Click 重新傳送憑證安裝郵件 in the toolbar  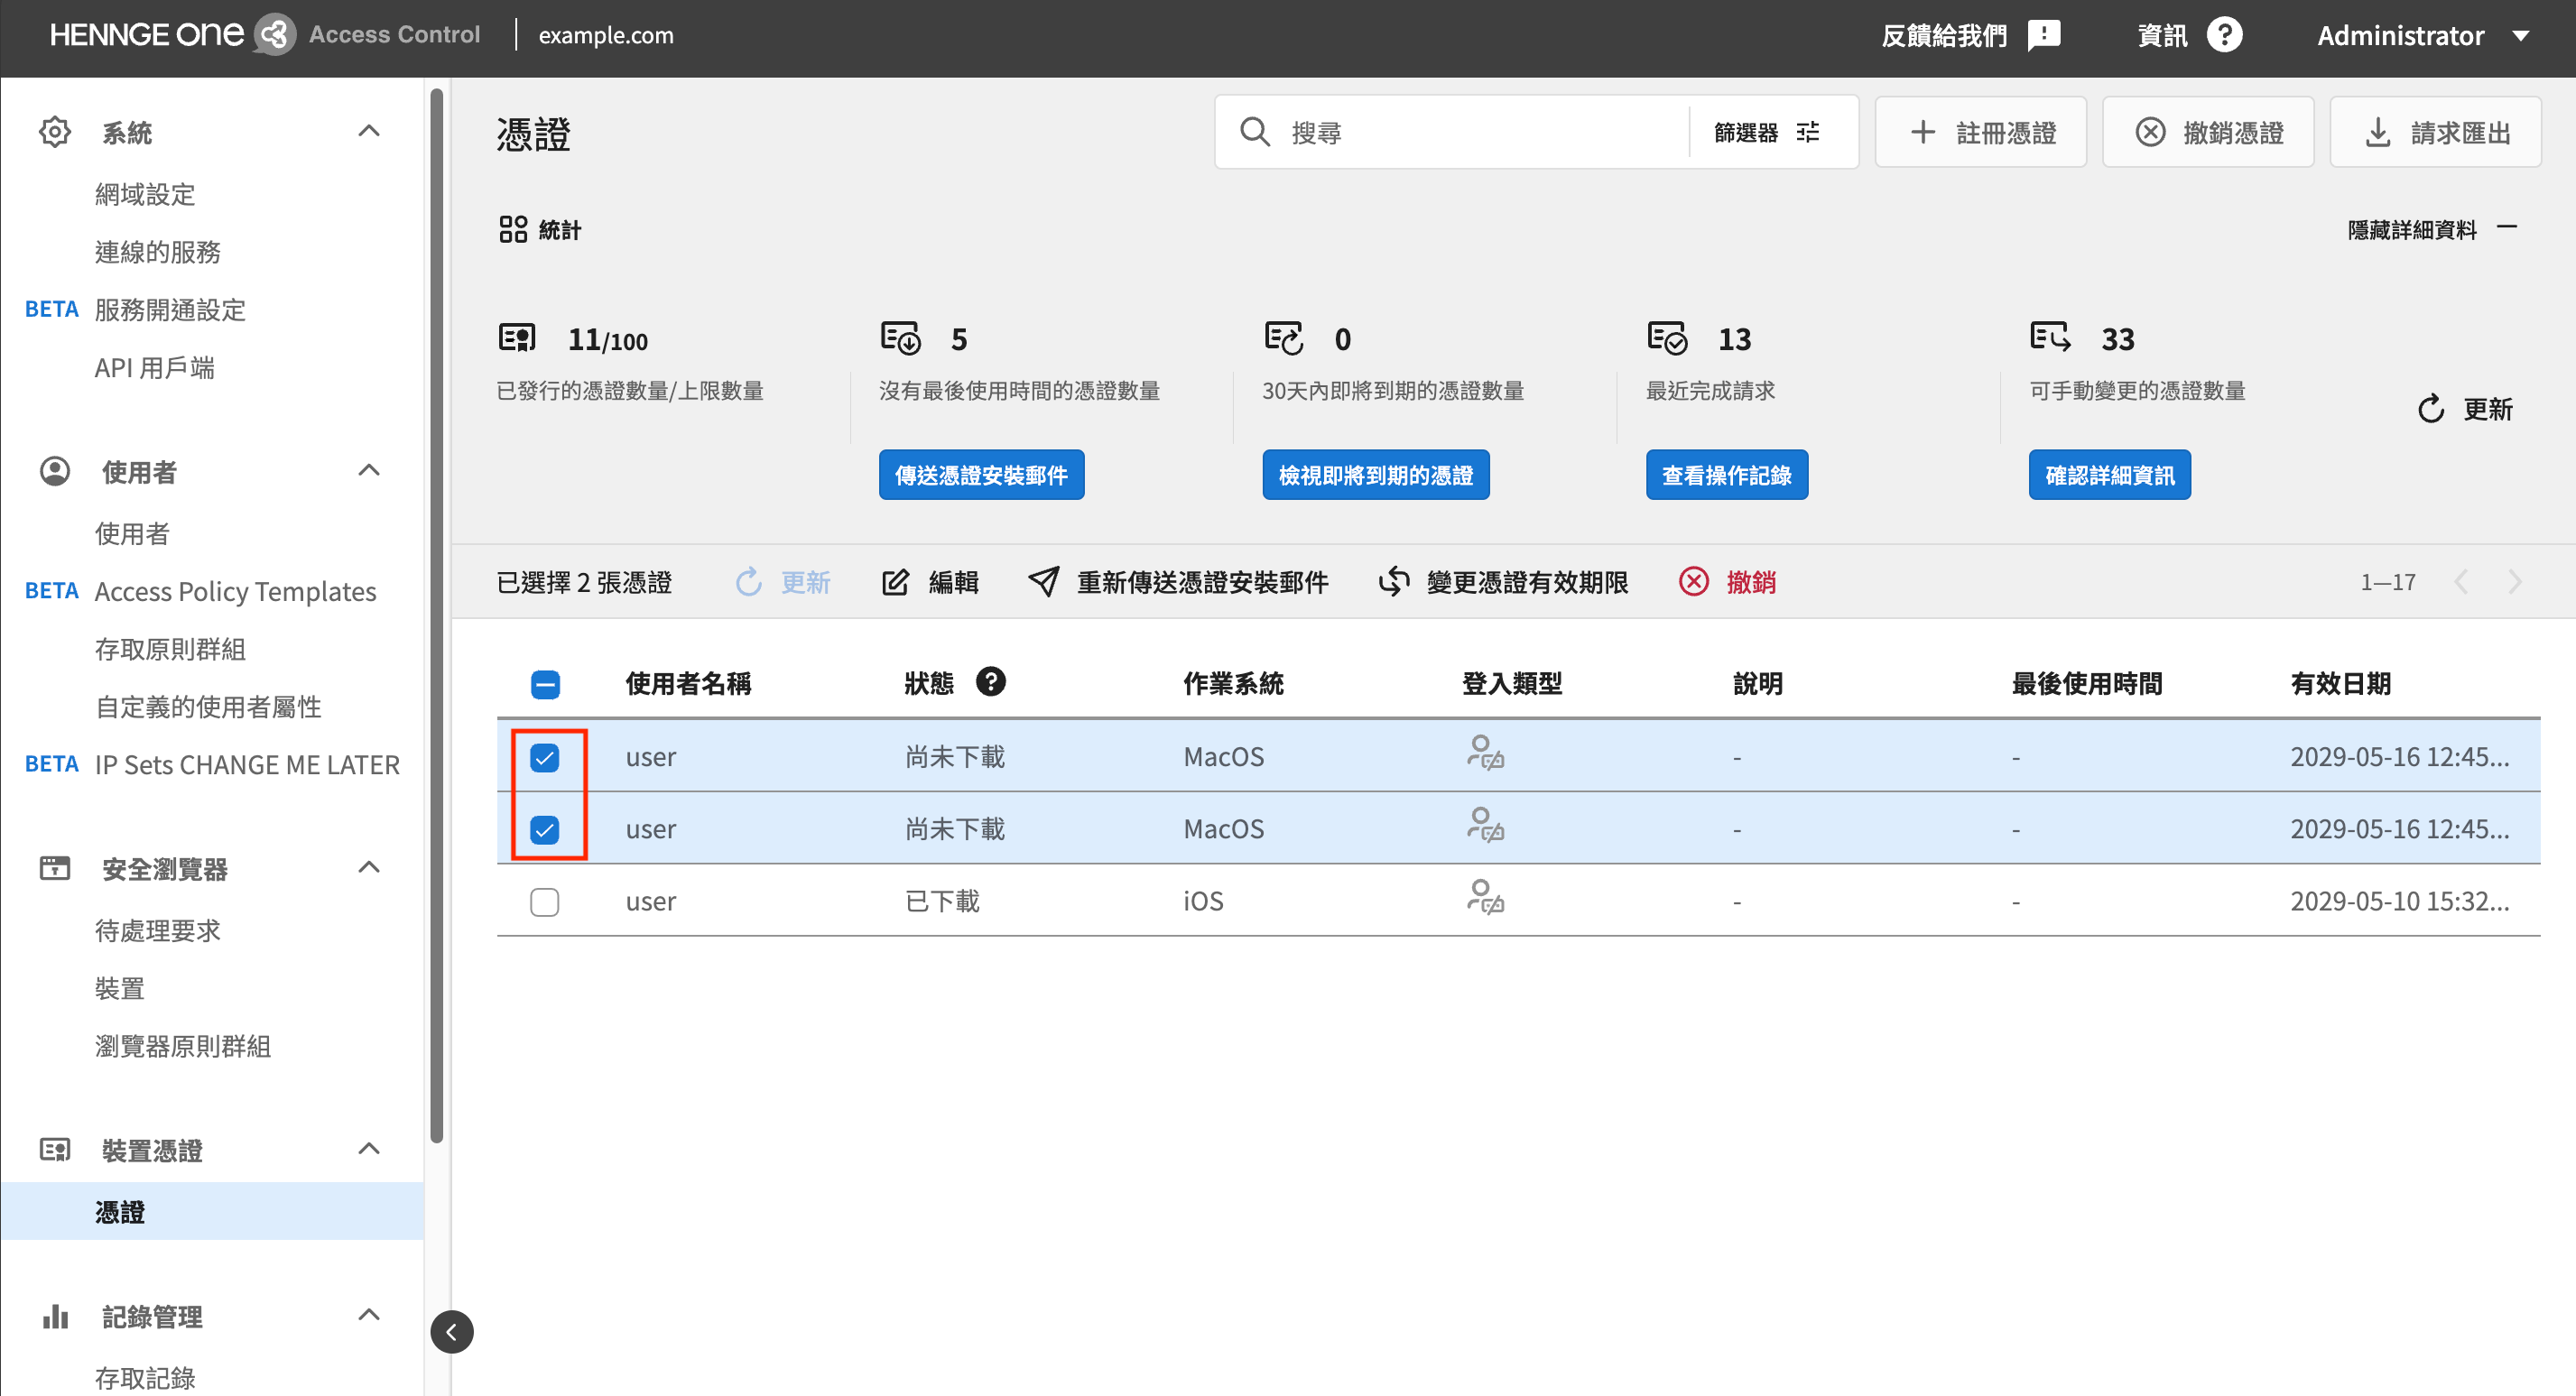(x=1179, y=582)
